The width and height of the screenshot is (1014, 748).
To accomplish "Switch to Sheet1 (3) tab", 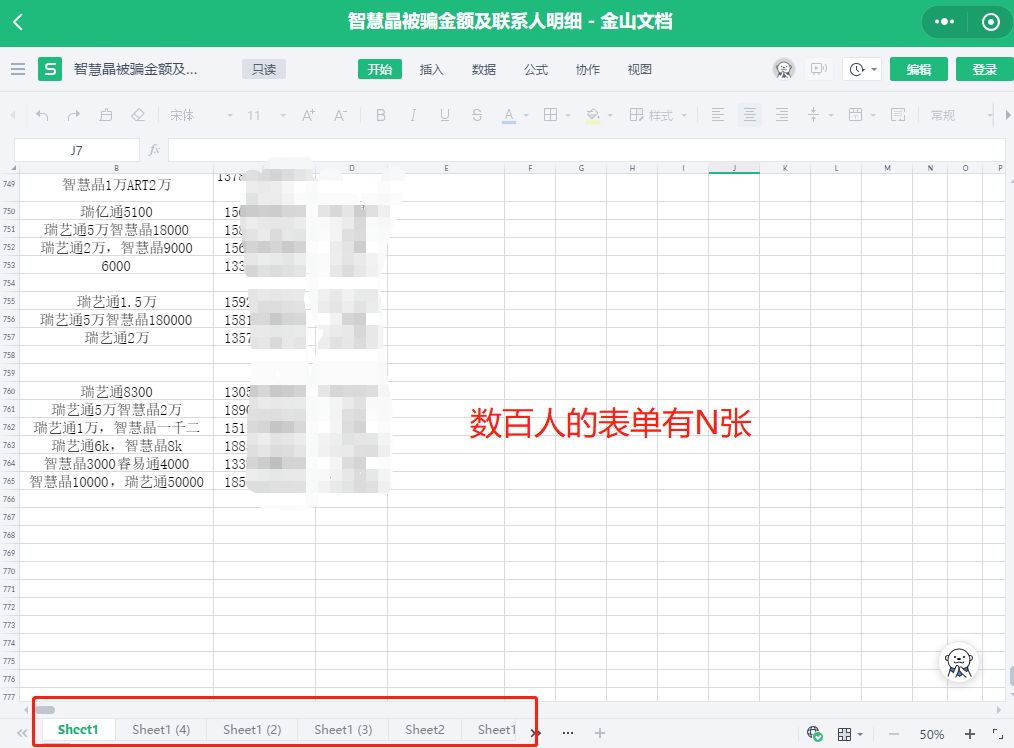I will (343, 730).
